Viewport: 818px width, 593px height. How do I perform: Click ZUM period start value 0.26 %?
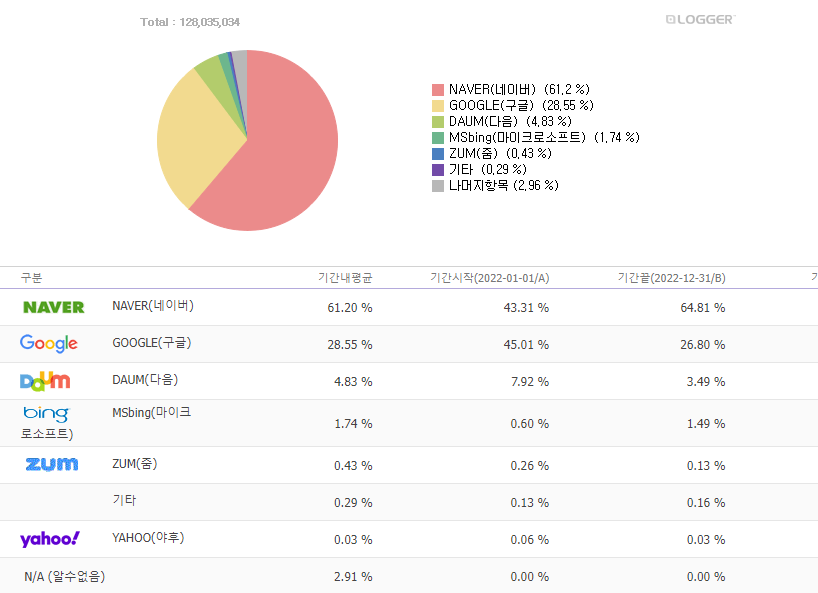pos(530,466)
